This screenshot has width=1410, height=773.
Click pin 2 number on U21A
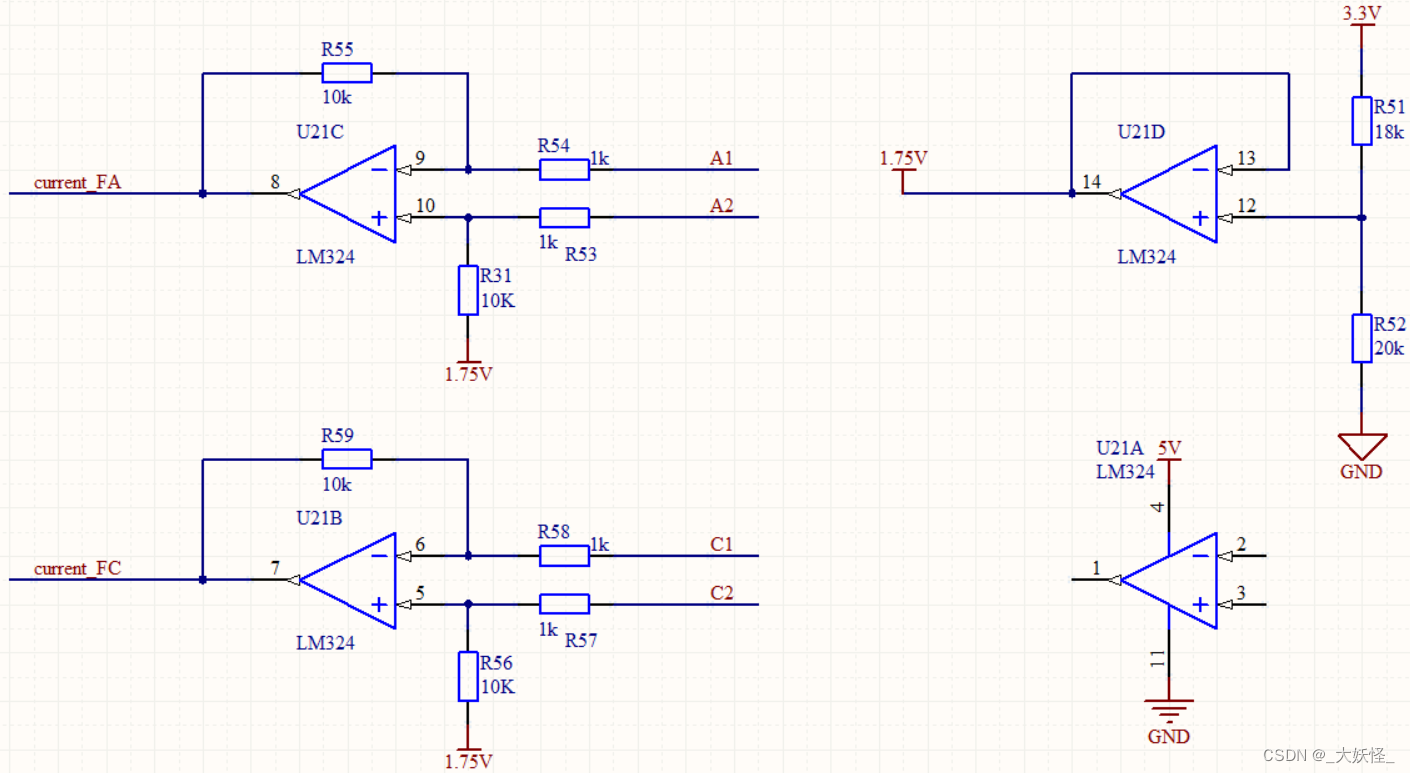(1241, 544)
